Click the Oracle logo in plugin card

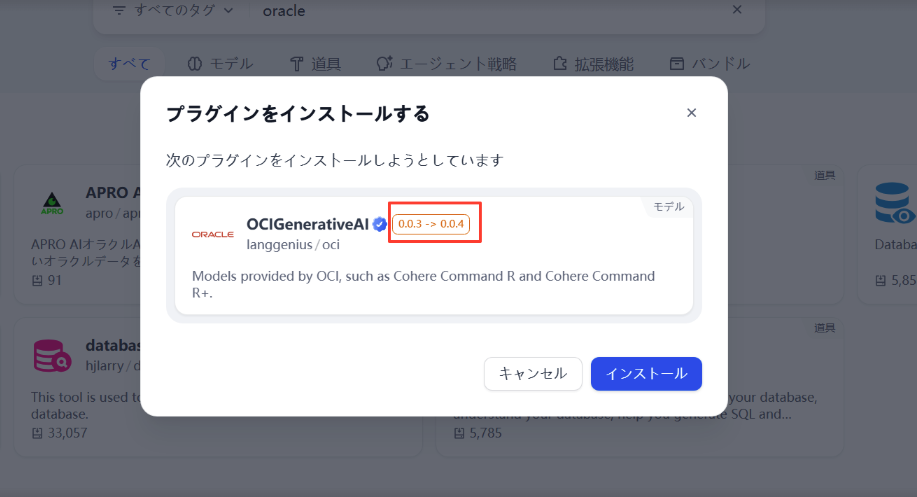point(213,234)
